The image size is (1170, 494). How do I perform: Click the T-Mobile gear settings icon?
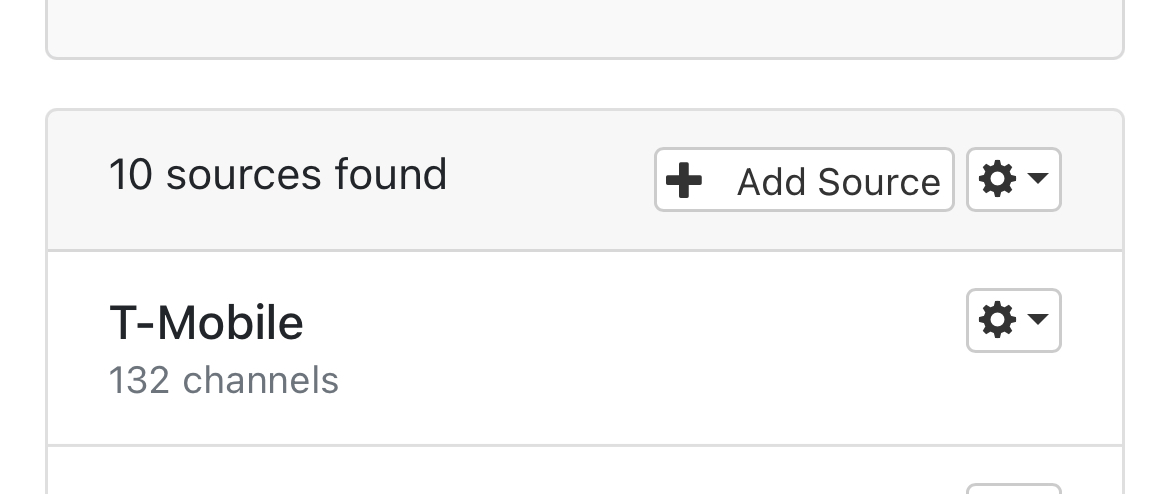tap(998, 321)
